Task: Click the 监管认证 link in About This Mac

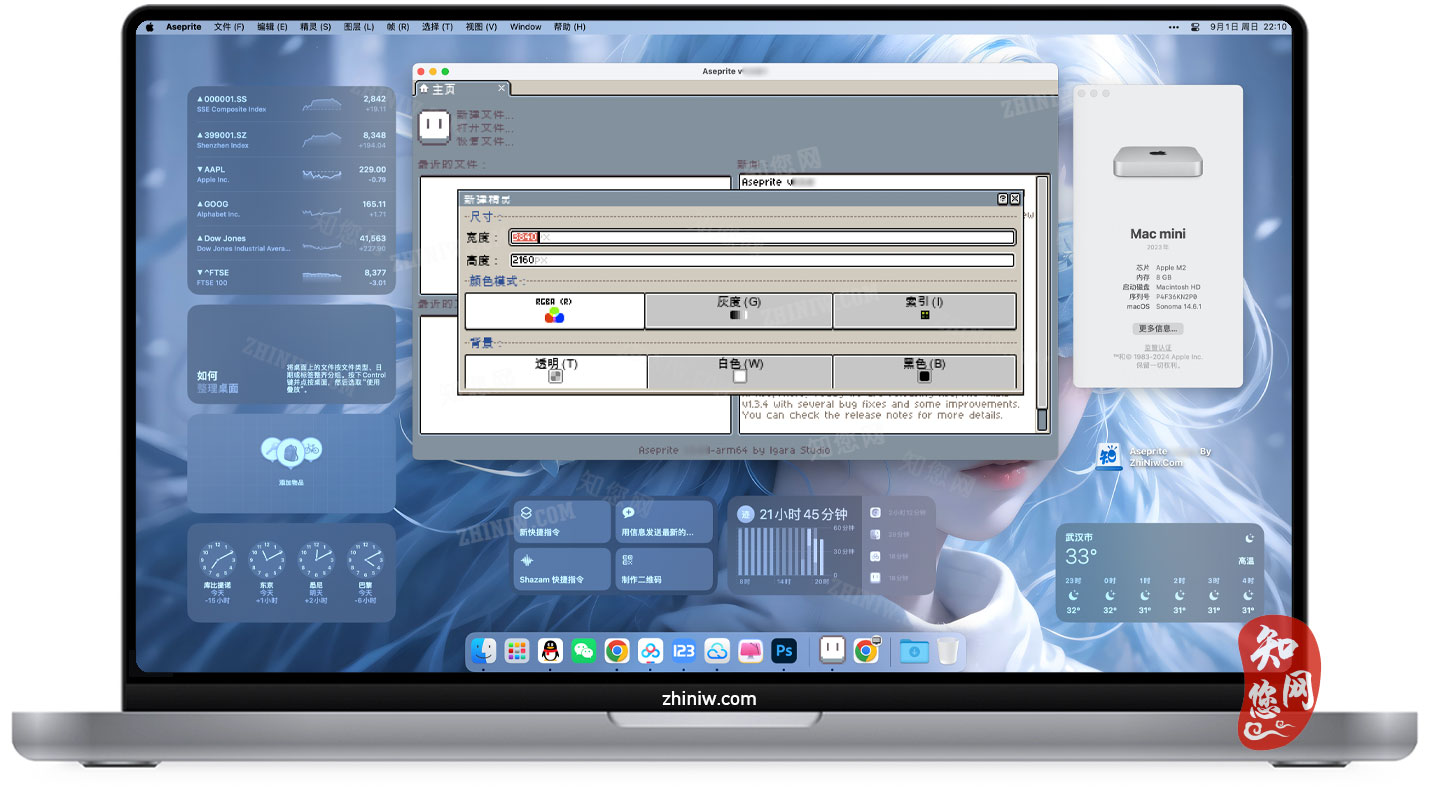Action: 1158,348
